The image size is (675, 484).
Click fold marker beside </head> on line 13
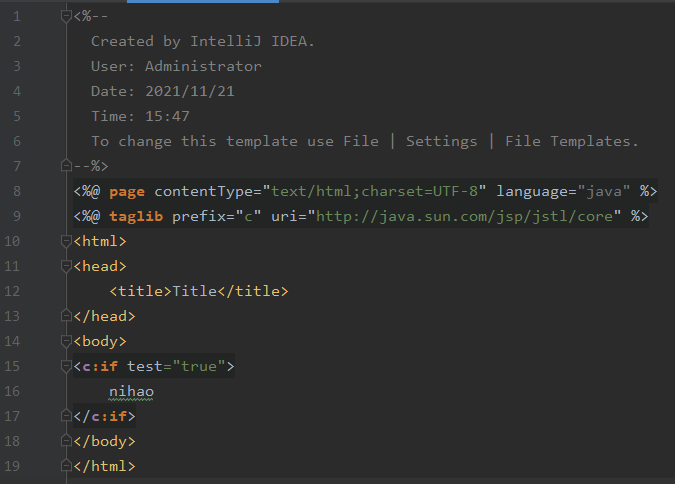pyautogui.click(x=66, y=316)
